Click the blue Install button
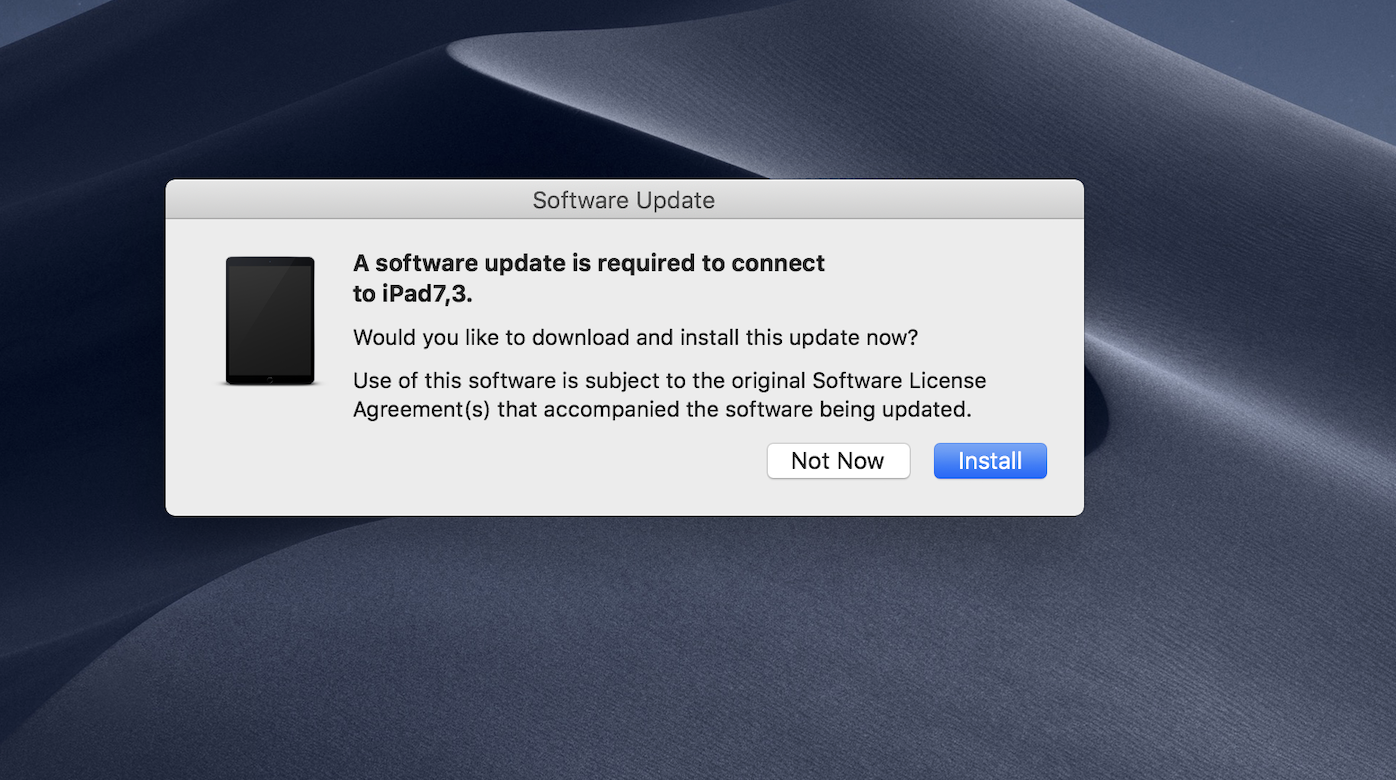Screen dimensions: 1396x780 pos(990,461)
